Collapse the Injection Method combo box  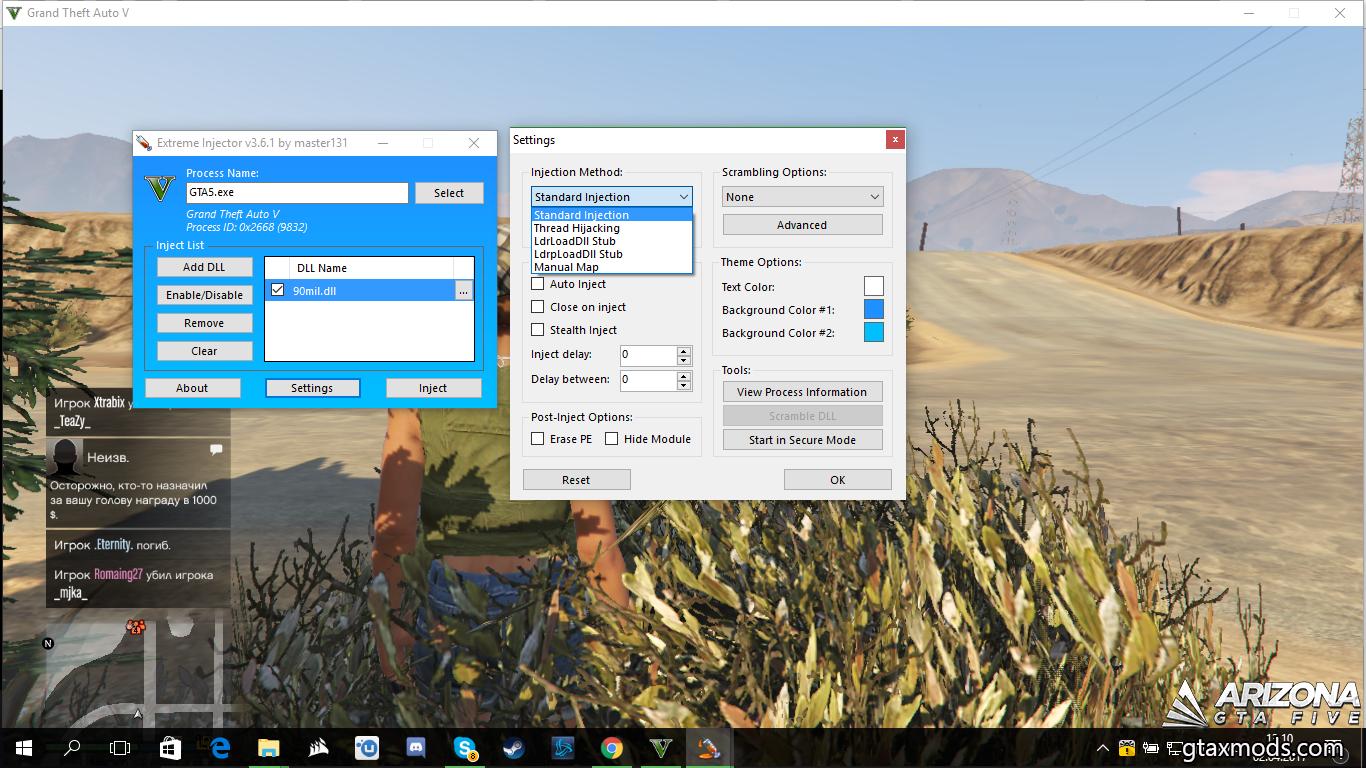[x=683, y=197]
